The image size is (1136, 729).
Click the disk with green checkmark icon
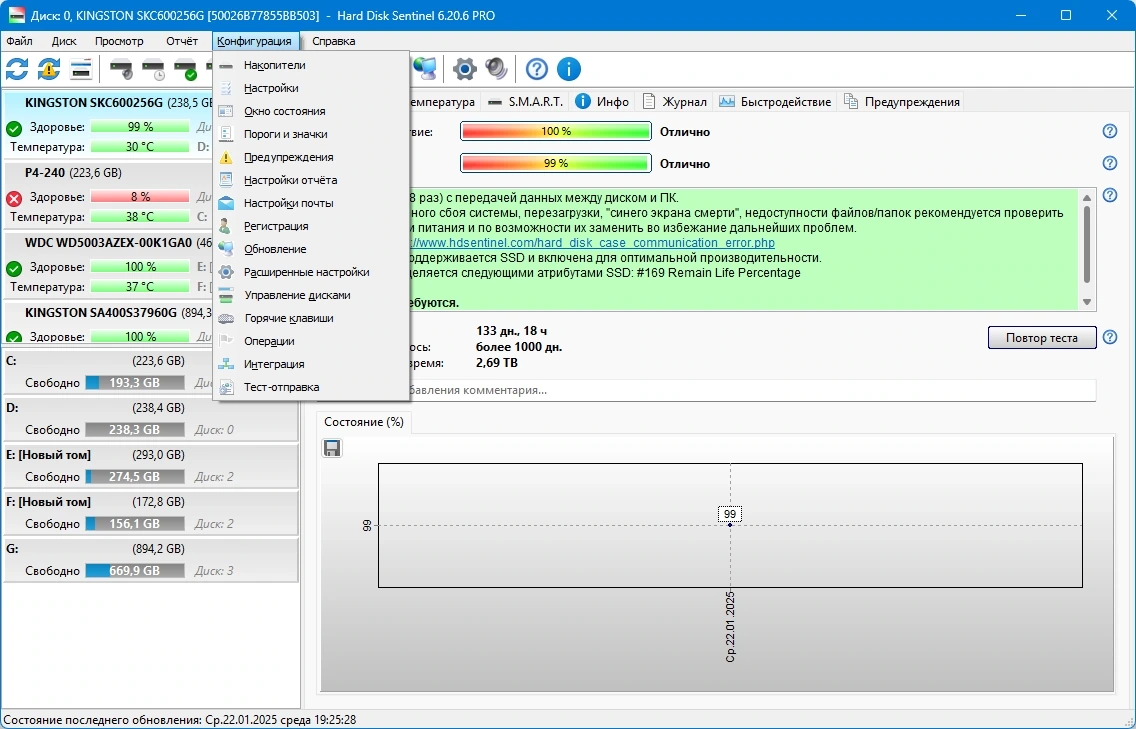click(185, 69)
